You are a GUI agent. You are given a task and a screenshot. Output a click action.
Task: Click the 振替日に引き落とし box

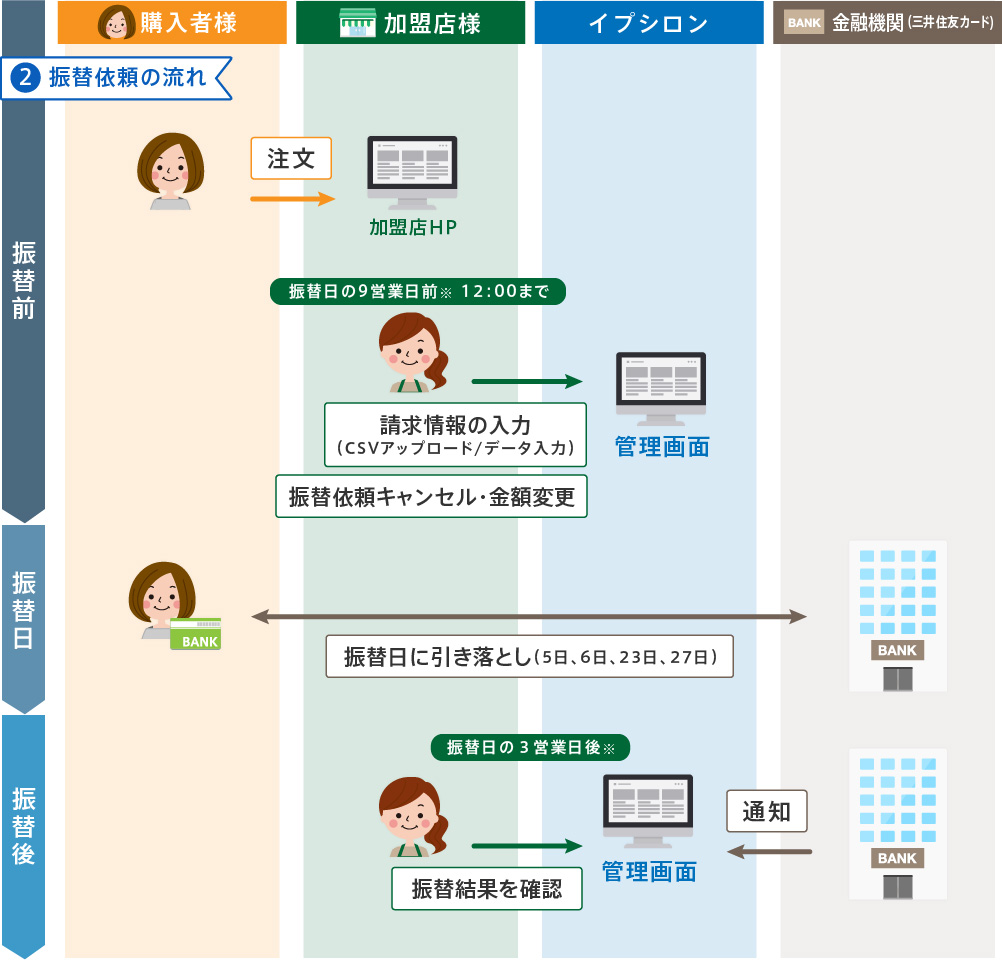click(529, 657)
